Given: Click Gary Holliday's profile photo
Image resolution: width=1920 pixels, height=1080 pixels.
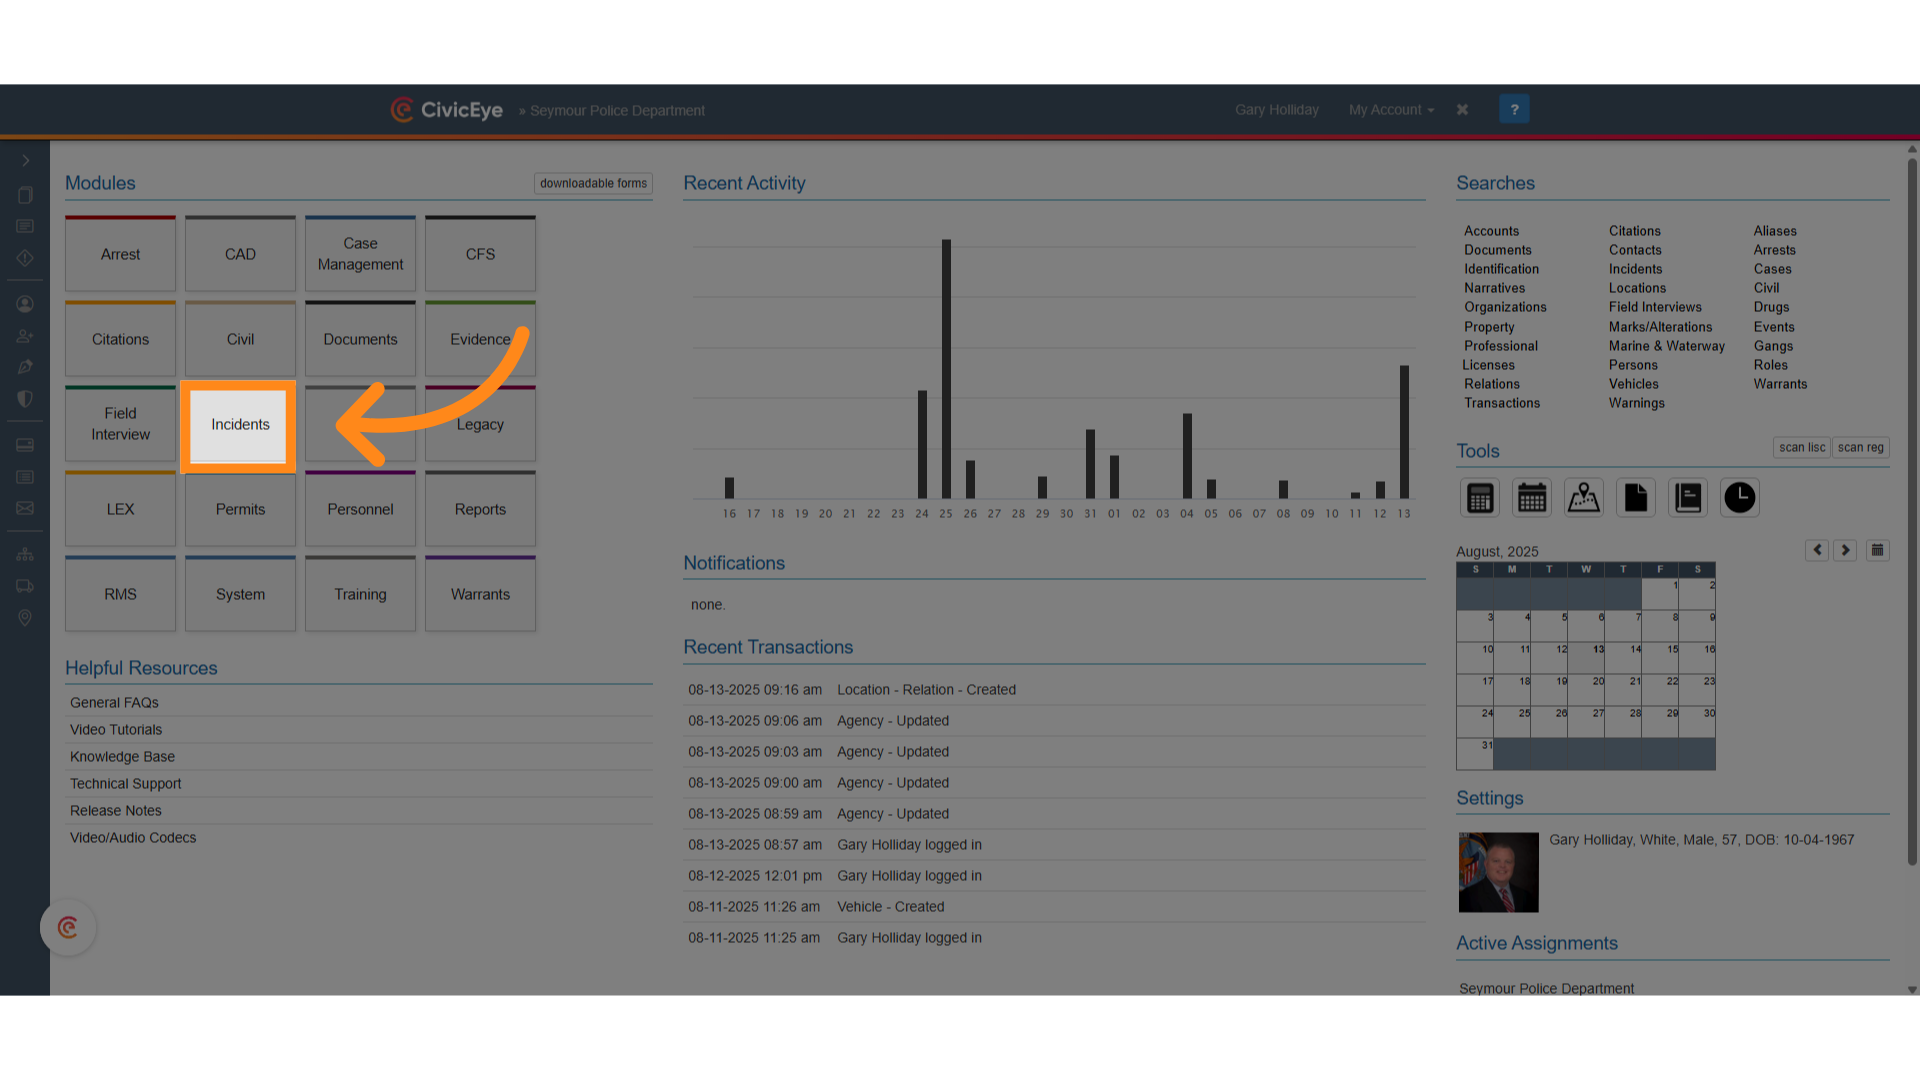Looking at the screenshot, I should [1498, 872].
